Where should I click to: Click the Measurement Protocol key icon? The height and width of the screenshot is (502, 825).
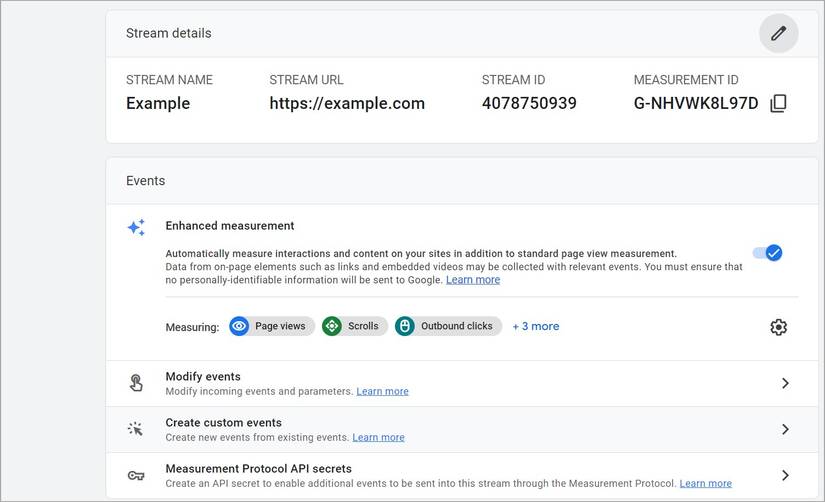pos(136,476)
